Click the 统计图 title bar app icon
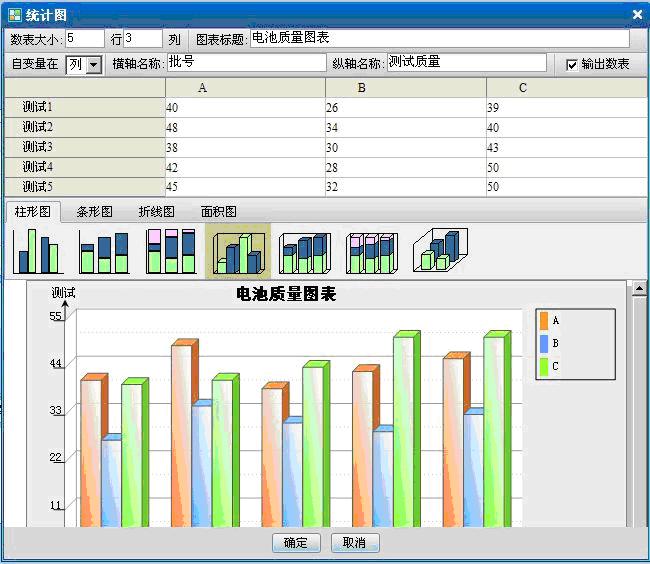The image size is (650, 564). coord(15,15)
